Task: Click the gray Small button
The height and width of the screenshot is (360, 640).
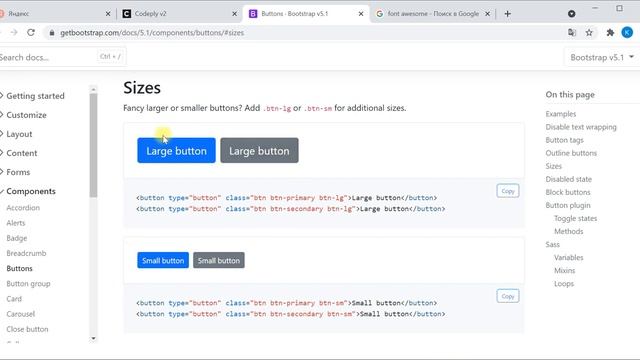Action: (x=219, y=260)
